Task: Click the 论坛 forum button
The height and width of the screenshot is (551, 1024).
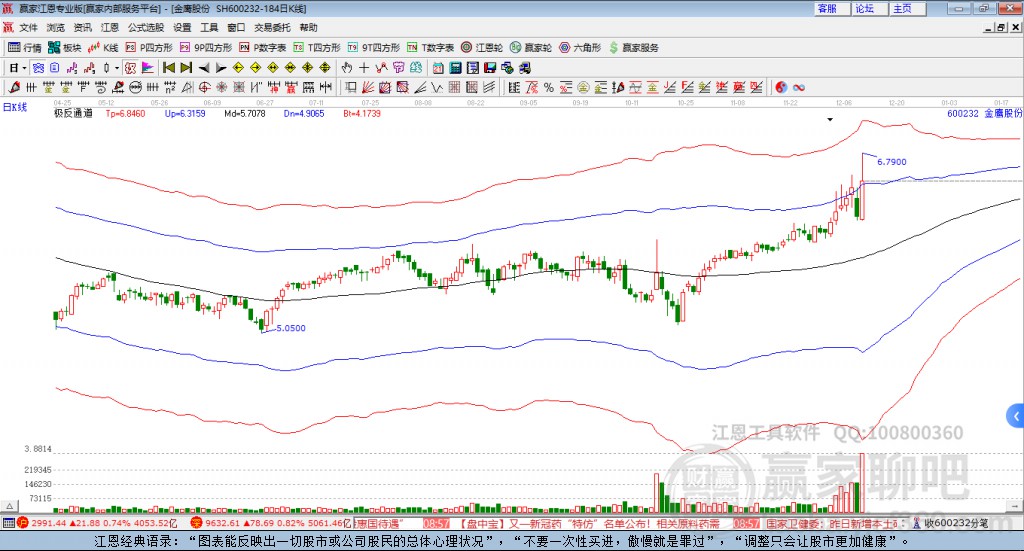Action: 869,8
